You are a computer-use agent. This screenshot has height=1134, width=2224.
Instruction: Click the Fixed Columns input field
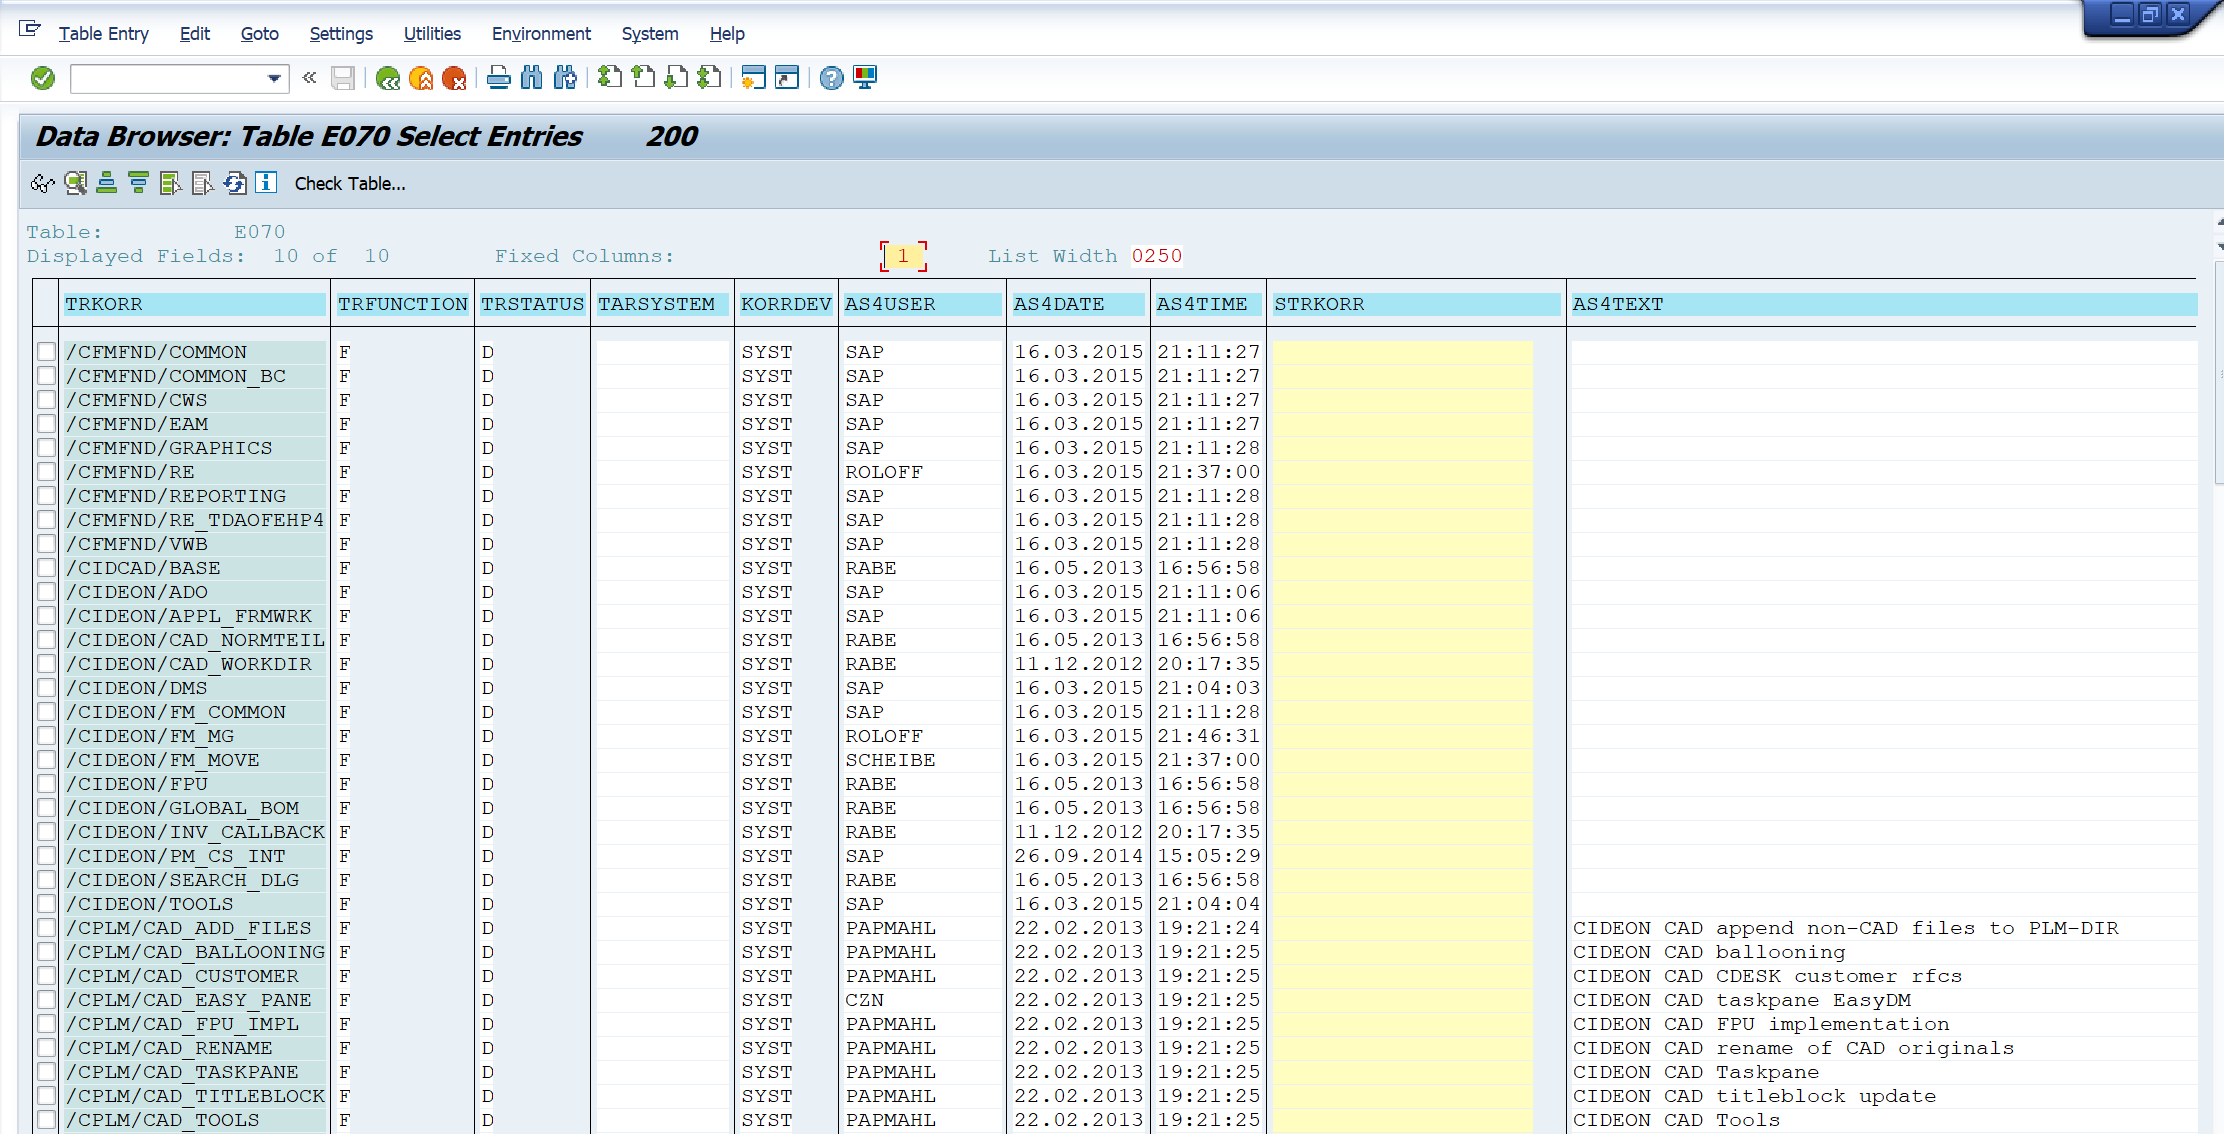tap(903, 256)
